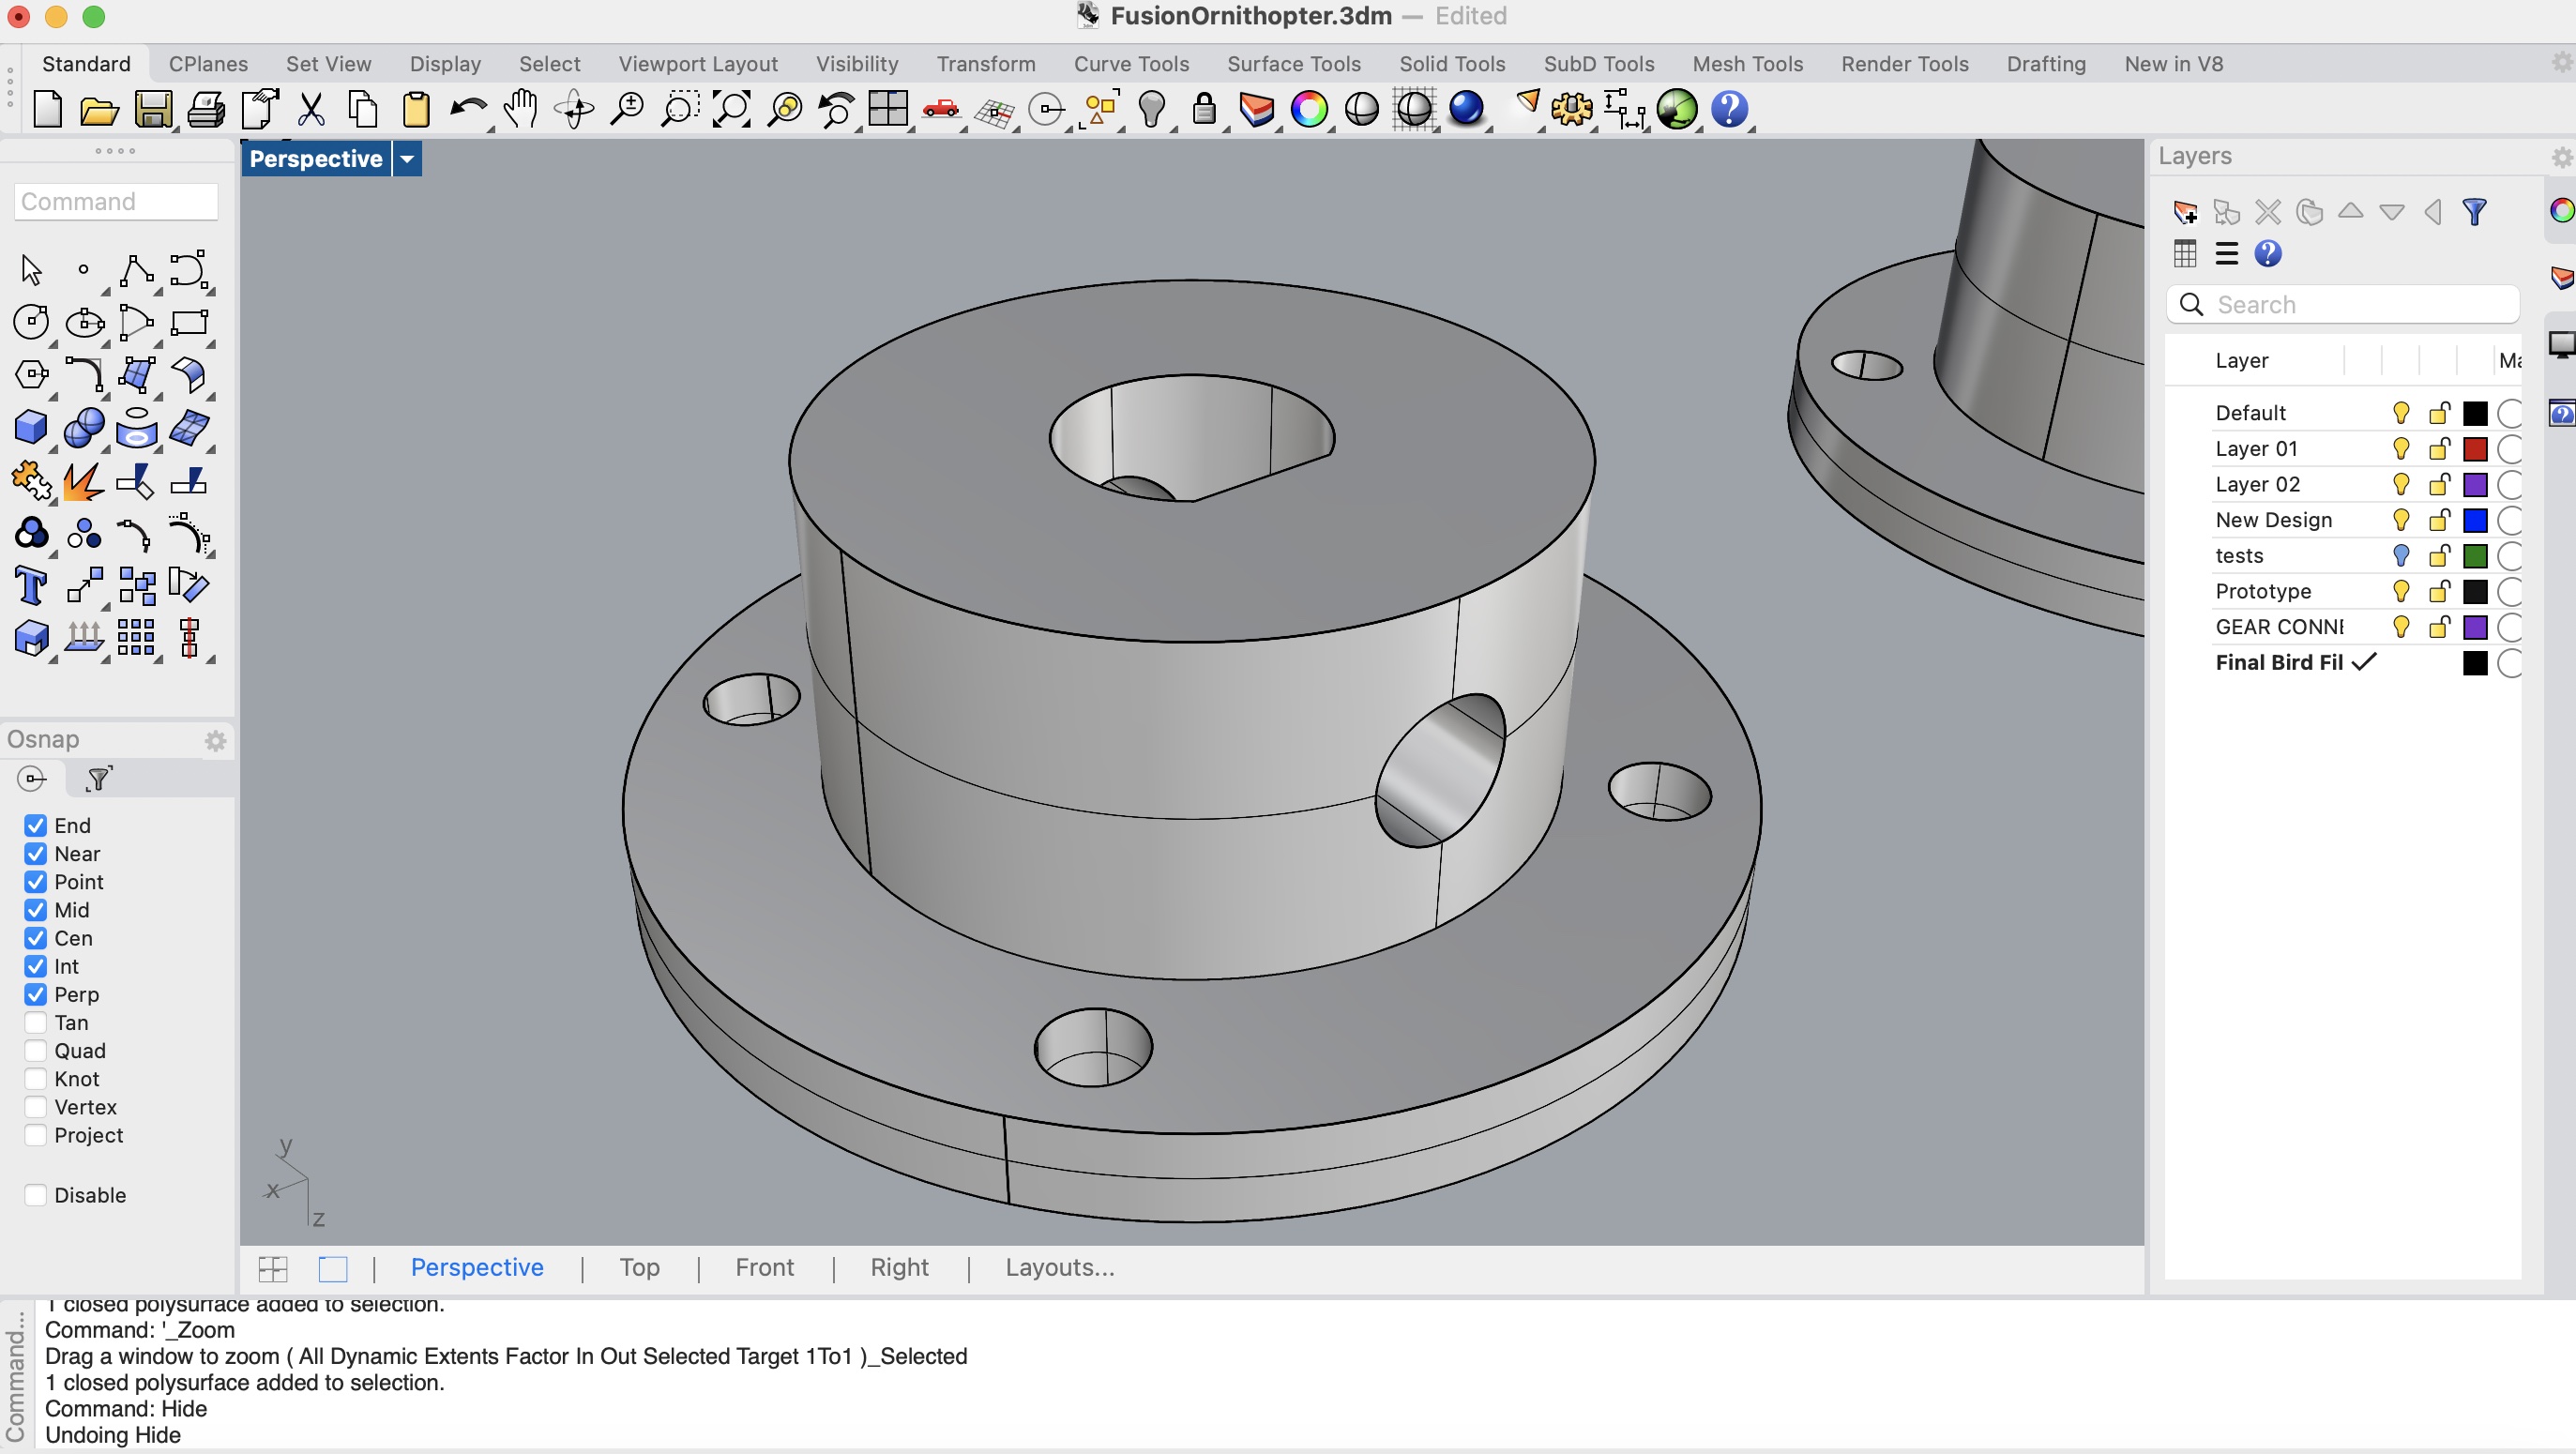The image size is (2576, 1454).
Task: Switch to the Right viewport tab
Action: pyautogui.click(x=899, y=1268)
